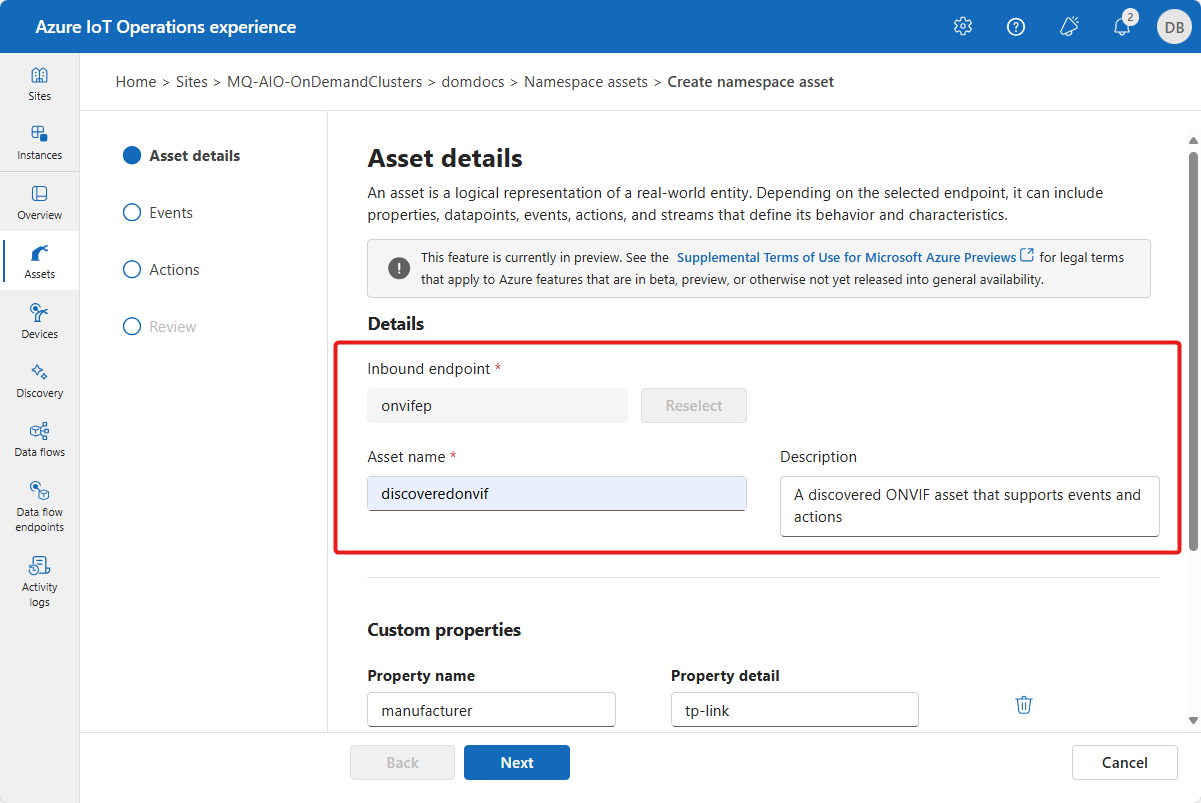Open Sites in the left sidebar
The width and height of the screenshot is (1201, 803).
coord(39,84)
